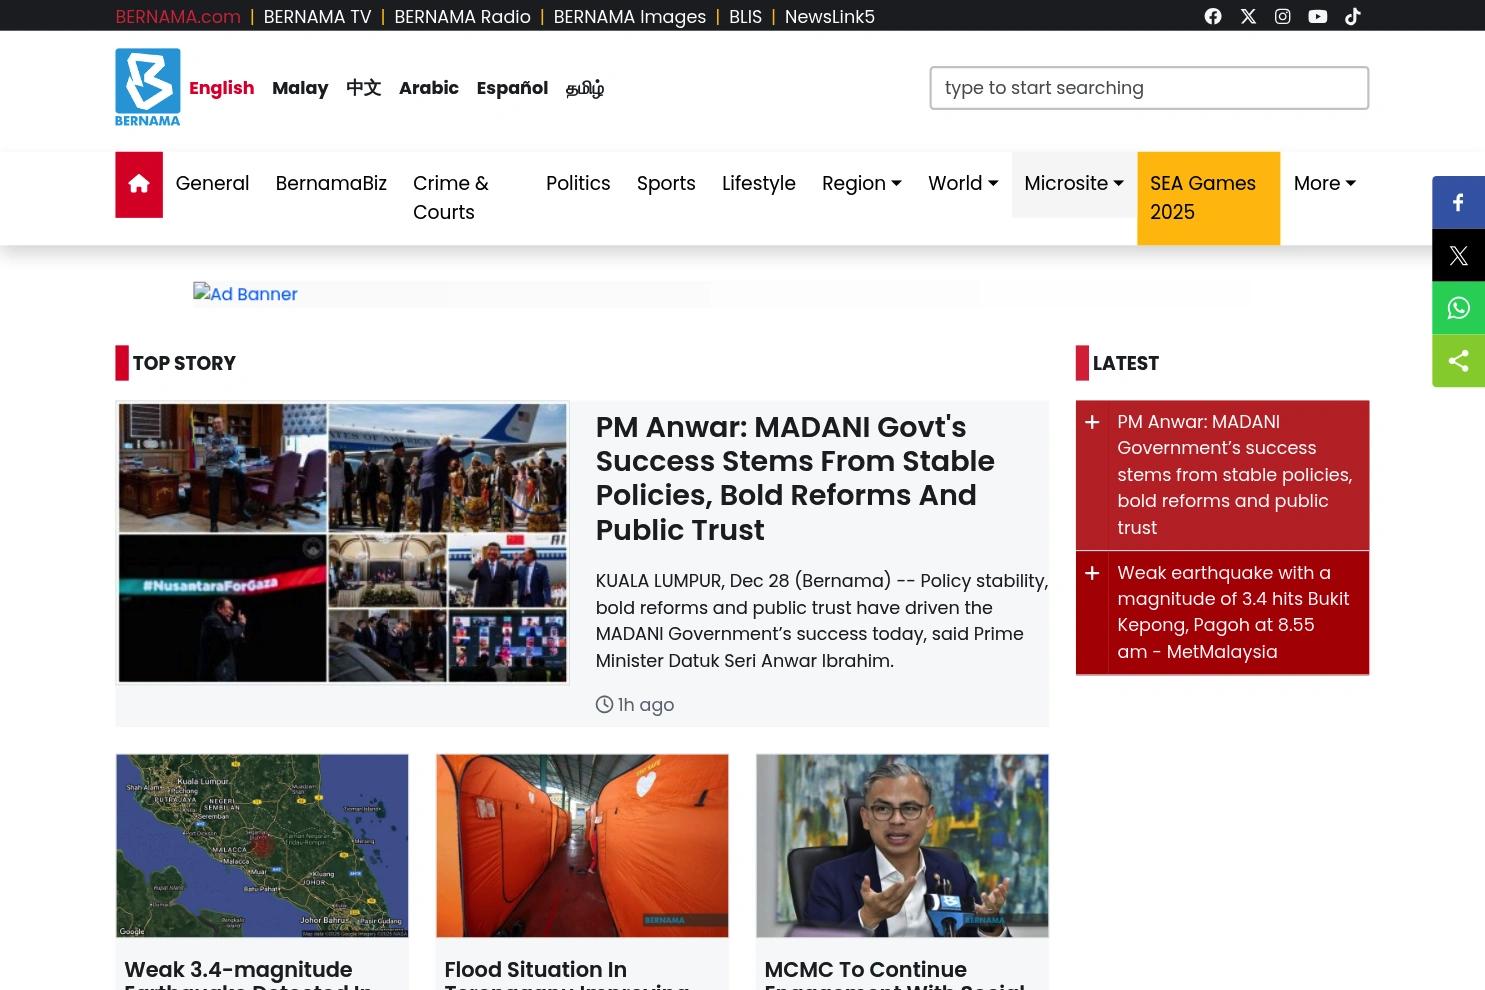Open the BERNAMA Radio top link

(462, 17)
